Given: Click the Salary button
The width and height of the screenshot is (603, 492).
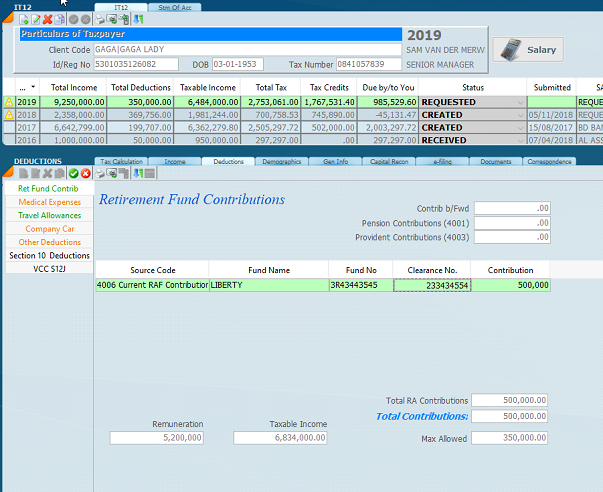Looking at the screenshot, I should pyautogui.click(x=528, y=49).
